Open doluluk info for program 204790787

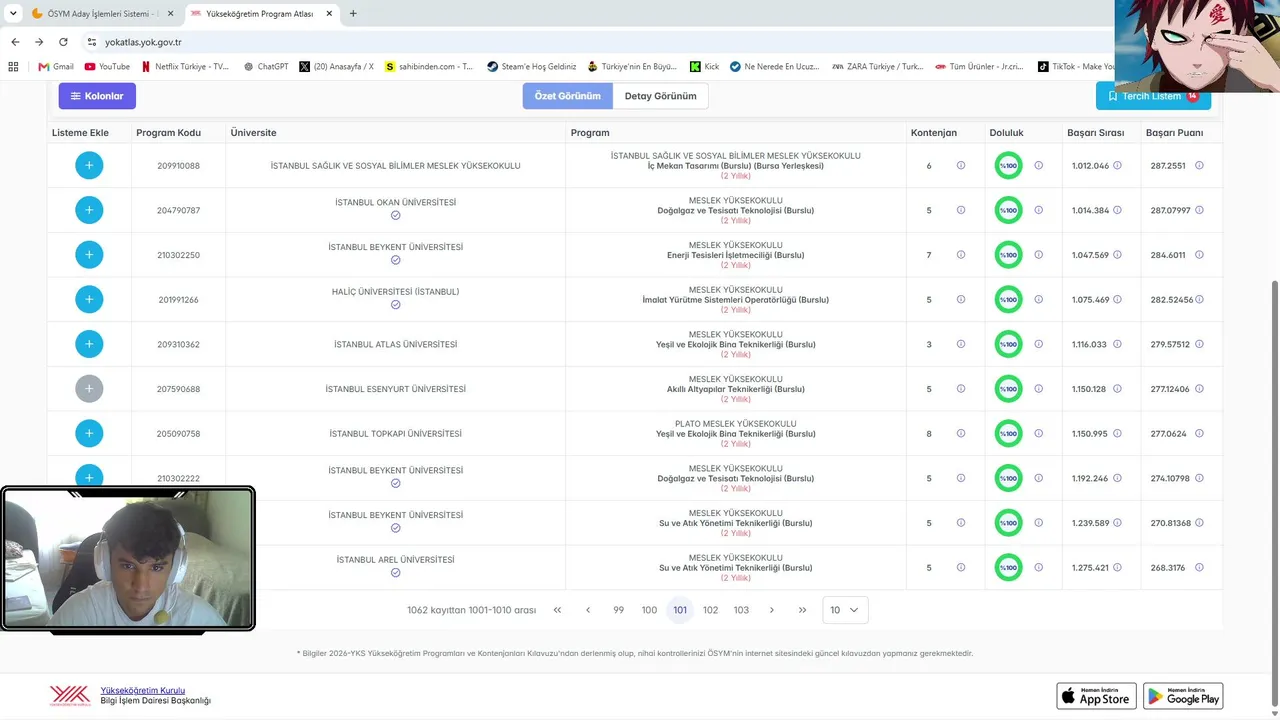[x=1038, y=210]
